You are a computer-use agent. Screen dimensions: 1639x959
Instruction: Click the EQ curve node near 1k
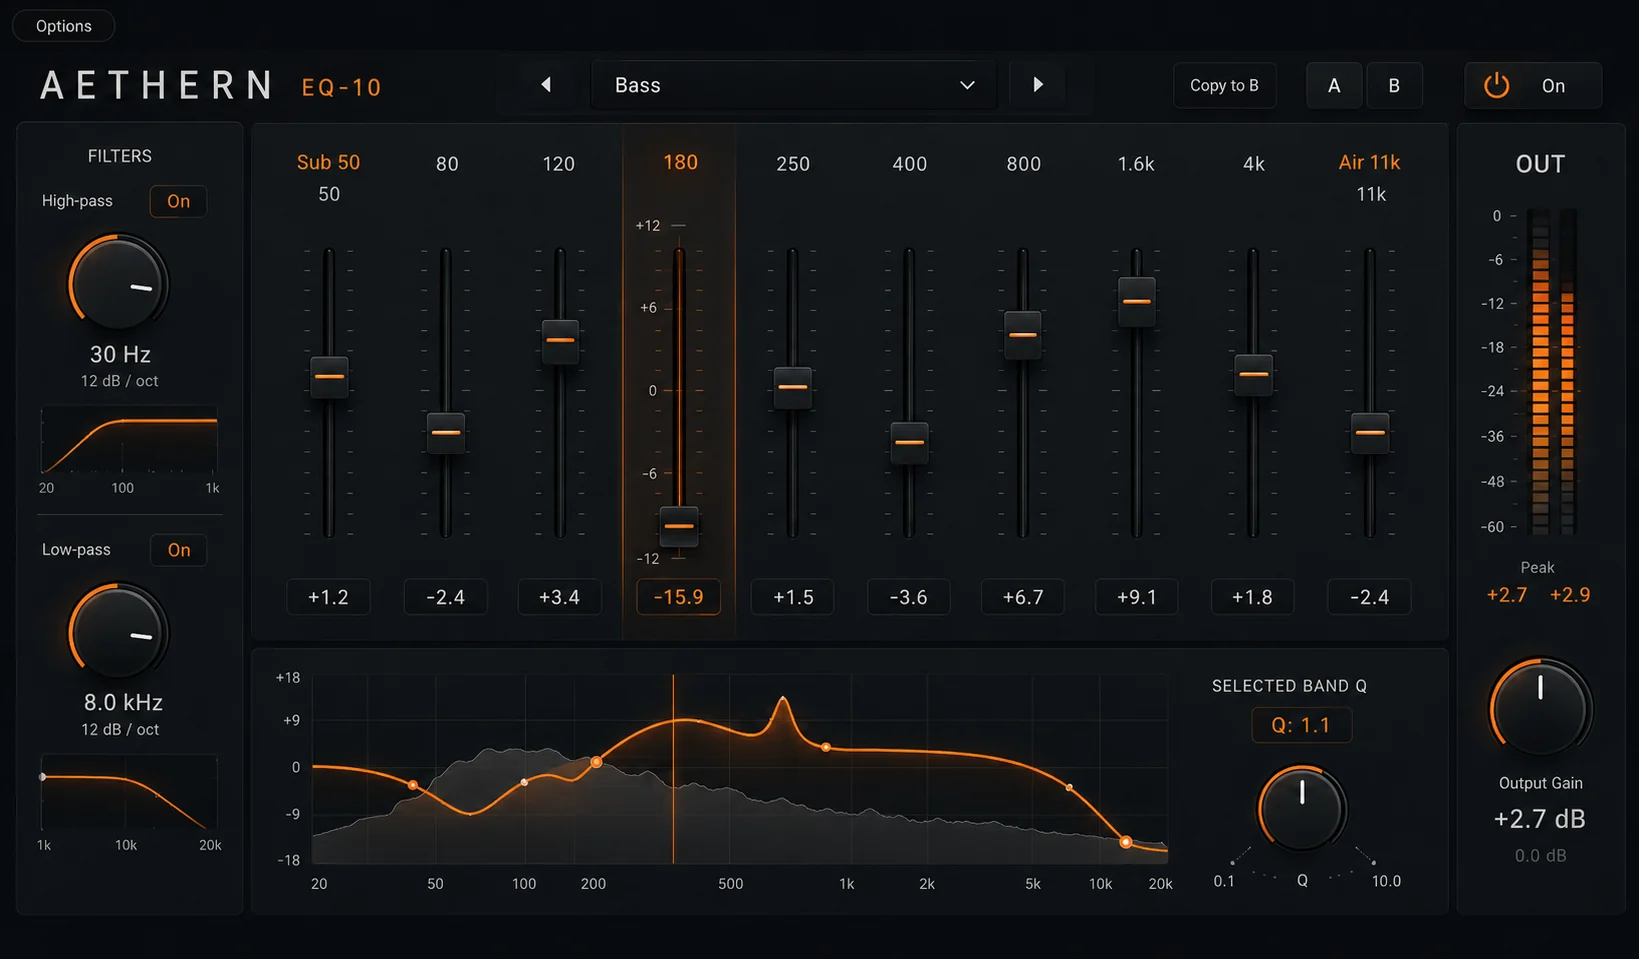[x=825, y=747]
